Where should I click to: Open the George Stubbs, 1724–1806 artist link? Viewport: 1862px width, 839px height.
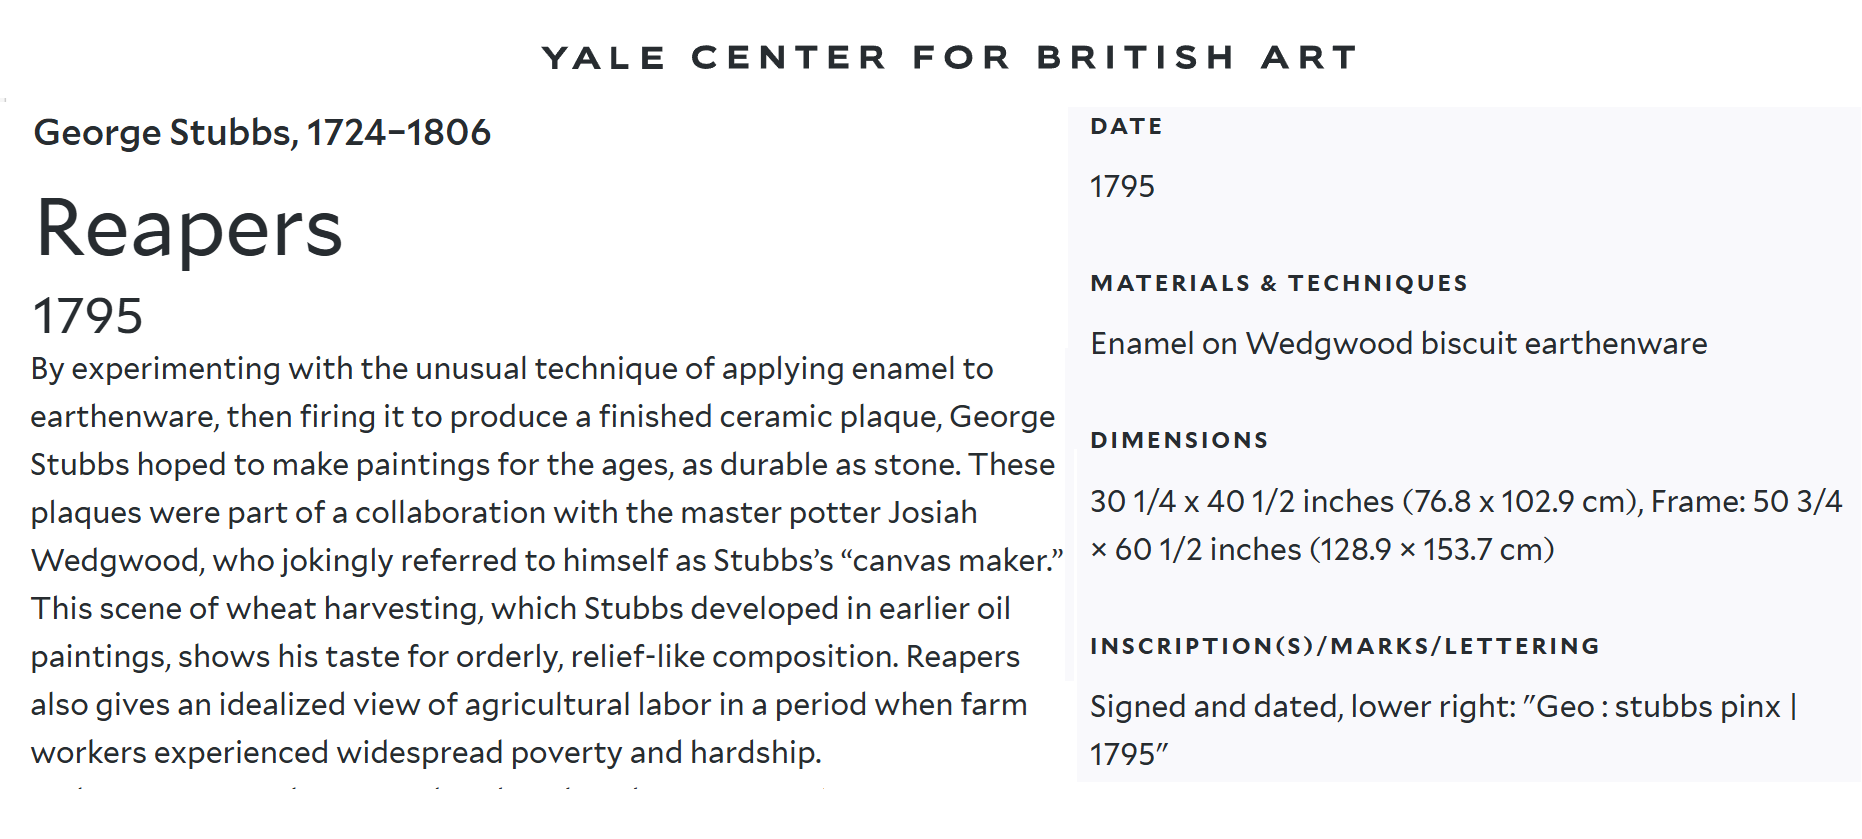(x=262, y=132)
